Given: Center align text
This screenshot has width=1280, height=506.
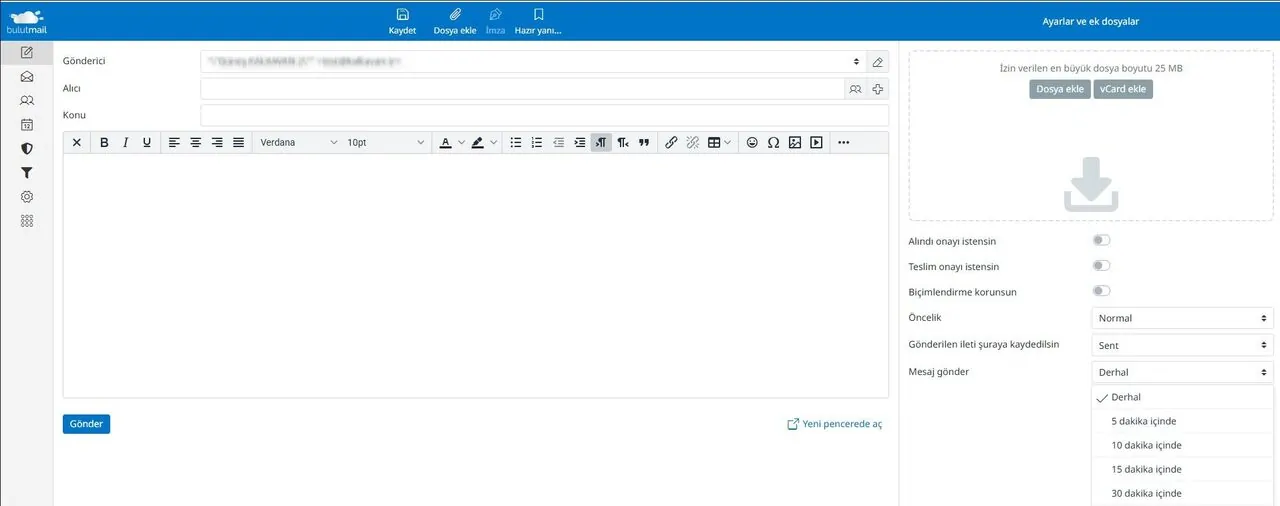Looking at the screenshot, I should click(196, 143).
